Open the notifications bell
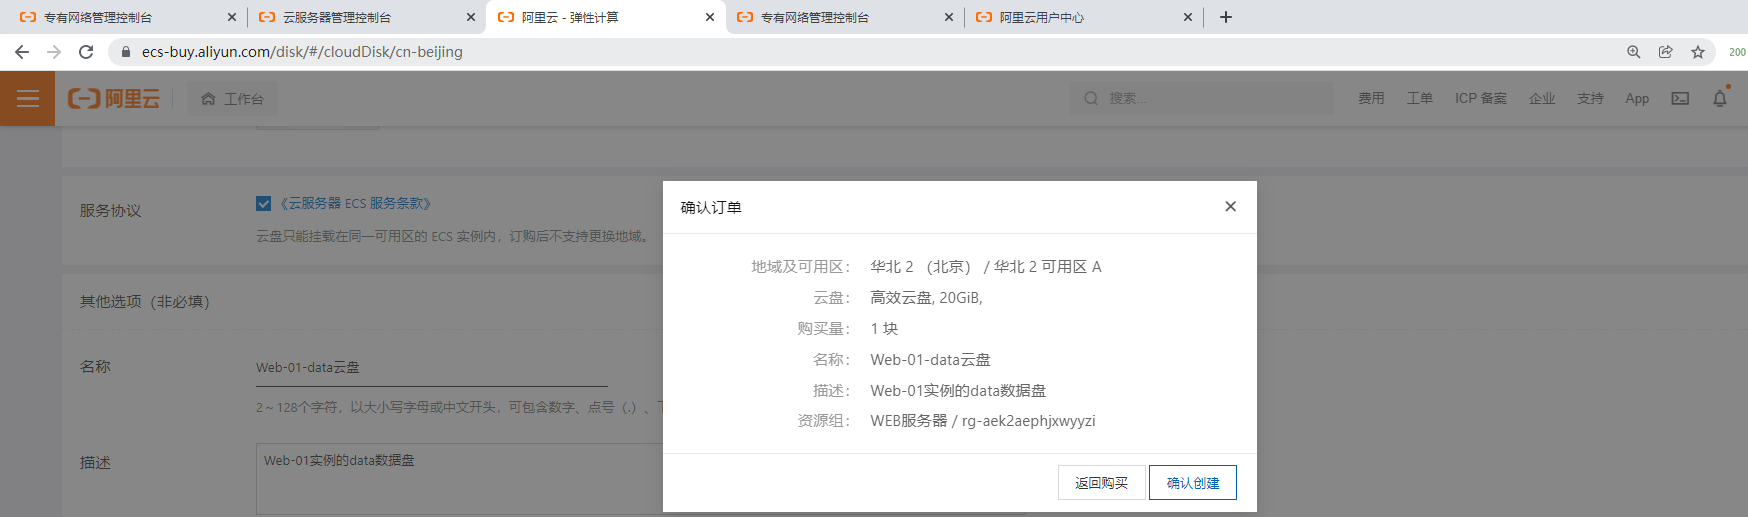Image resolution: width=1748 pixels, height=517 pixels. (x=1720, y=98)
